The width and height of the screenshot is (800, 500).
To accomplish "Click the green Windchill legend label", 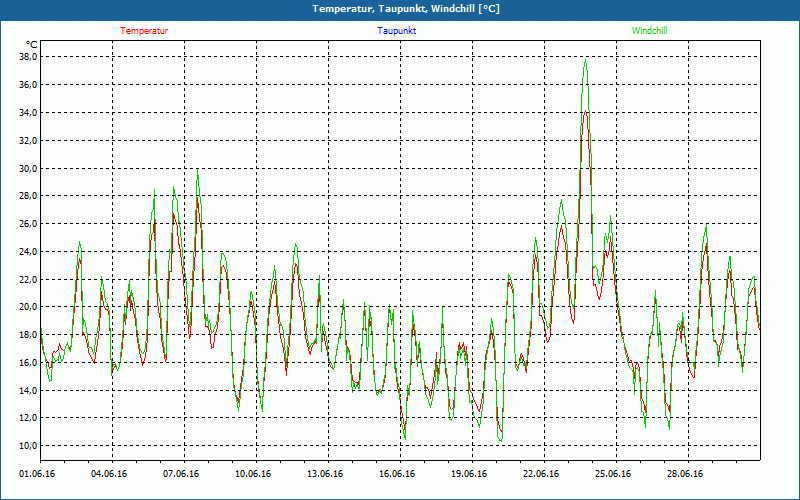I will click(649, 31).
